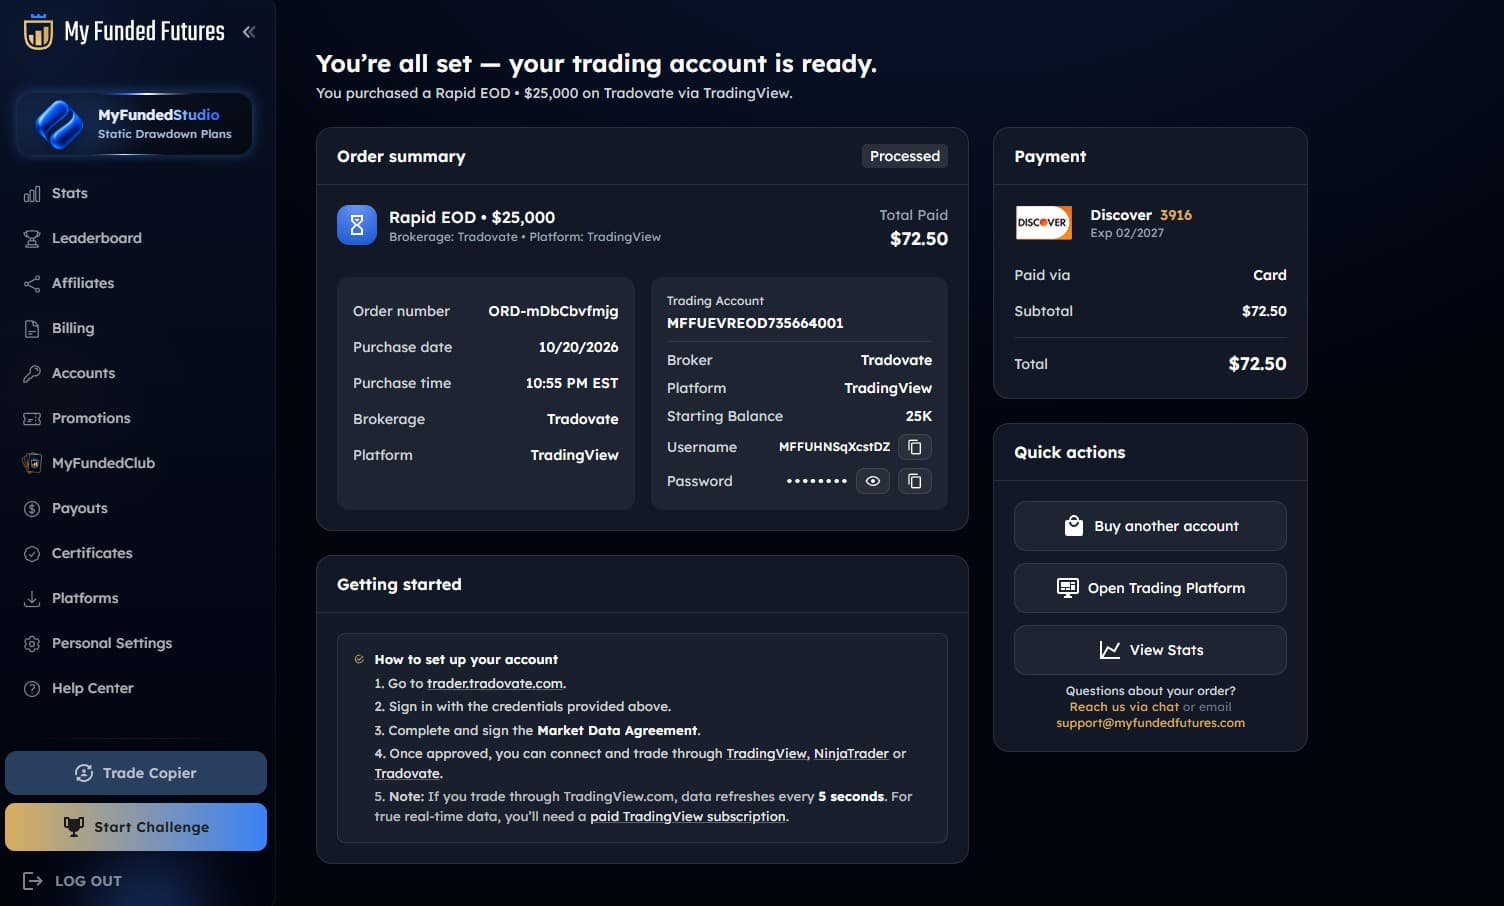Click the Rapid EOD hourglass icon
1504x906 pixels.
pos(357,225)
